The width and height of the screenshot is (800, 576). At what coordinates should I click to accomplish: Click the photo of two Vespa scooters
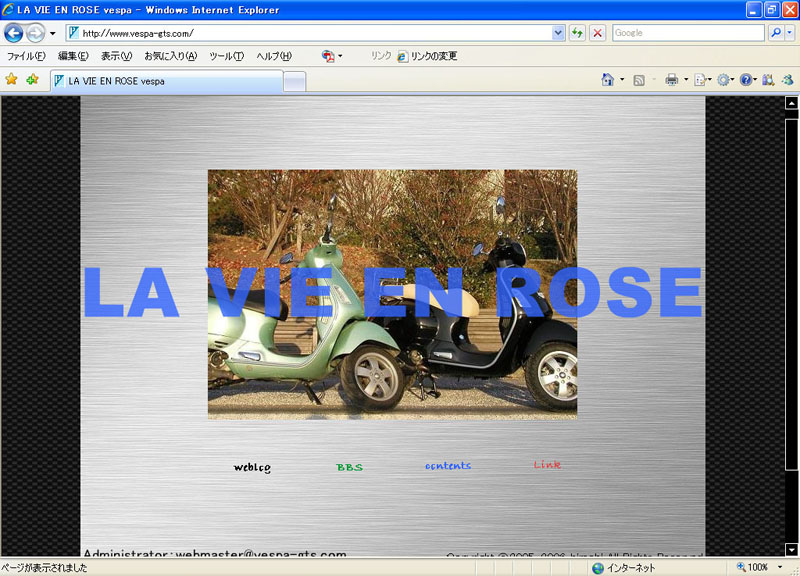click(x=392, y=294)
